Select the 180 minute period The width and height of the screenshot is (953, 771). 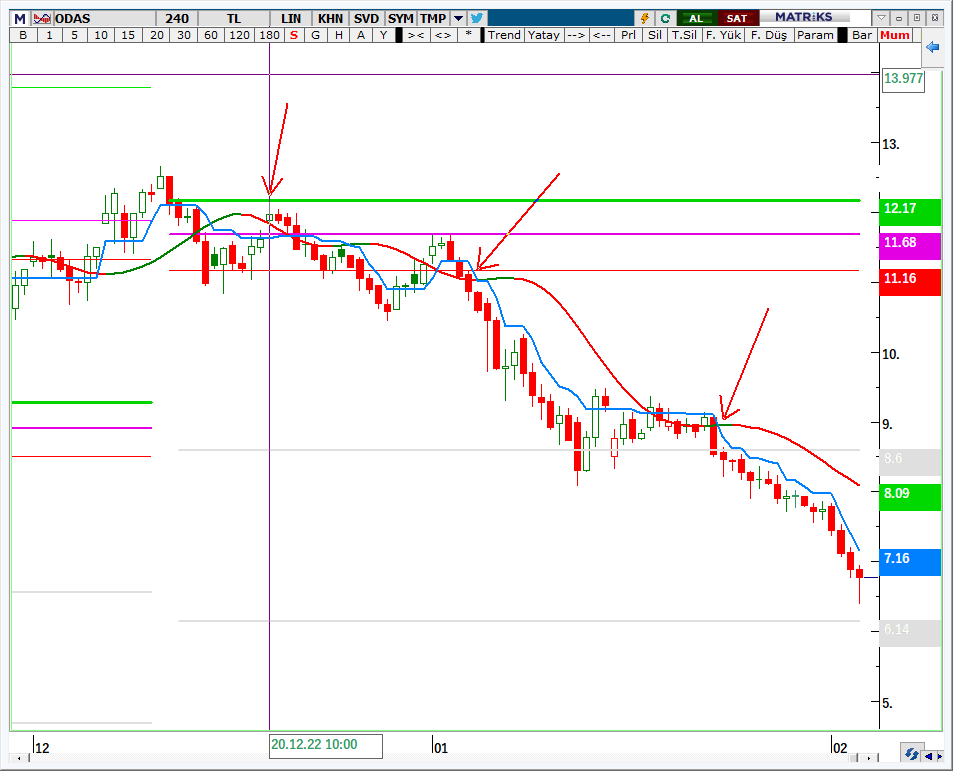(x=269, y=35)
